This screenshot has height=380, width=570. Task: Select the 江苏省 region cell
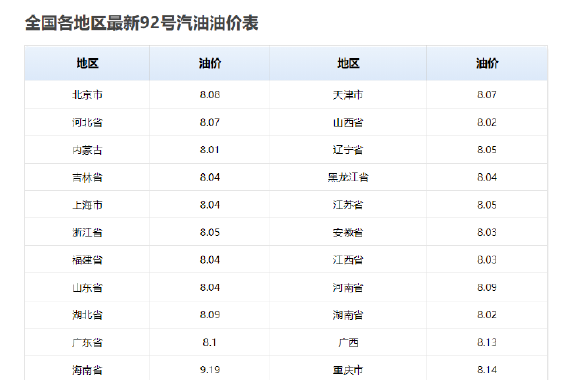[x=348, y=205]
